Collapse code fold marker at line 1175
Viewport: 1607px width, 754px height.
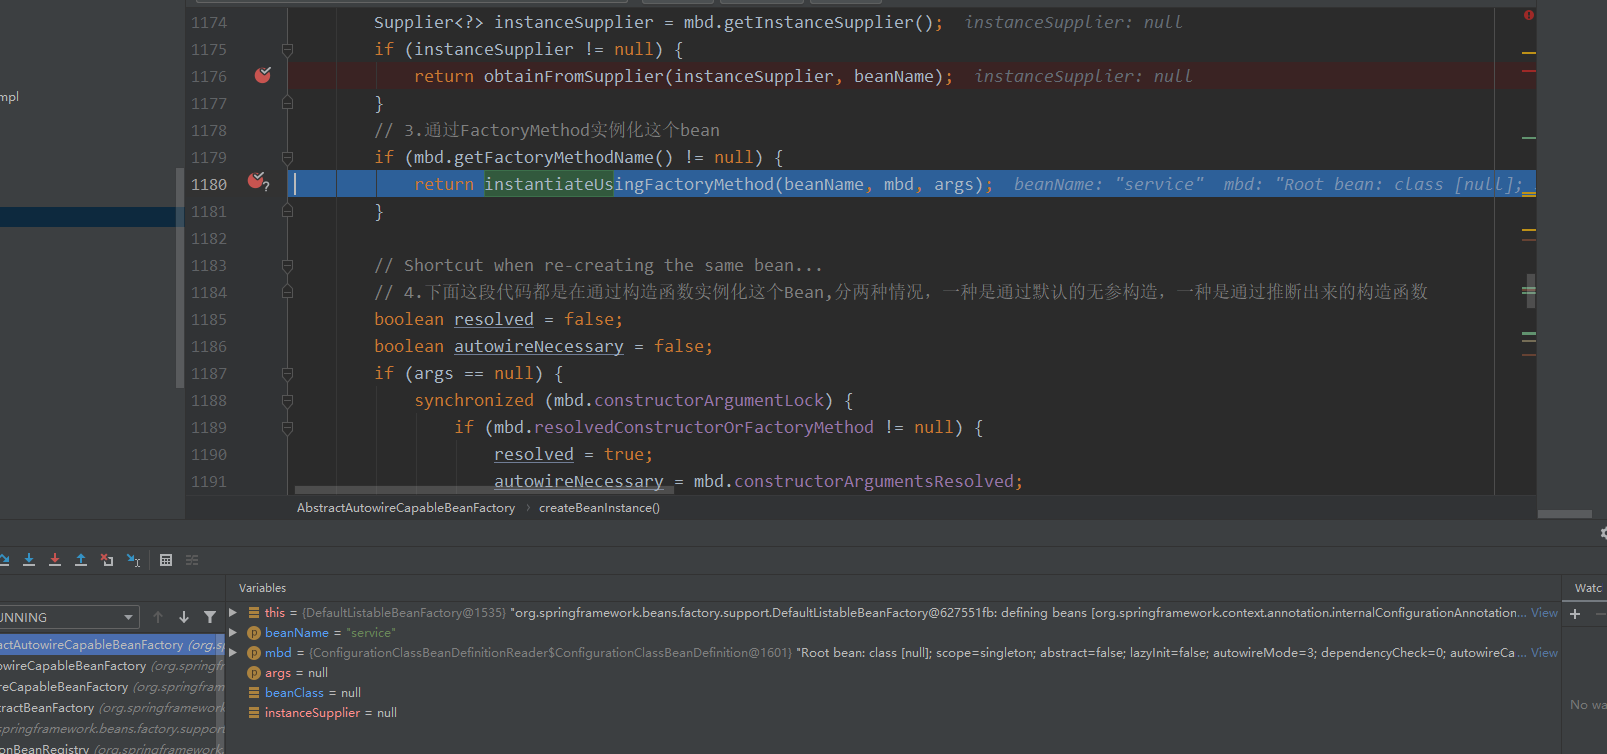tap(287, 49)
